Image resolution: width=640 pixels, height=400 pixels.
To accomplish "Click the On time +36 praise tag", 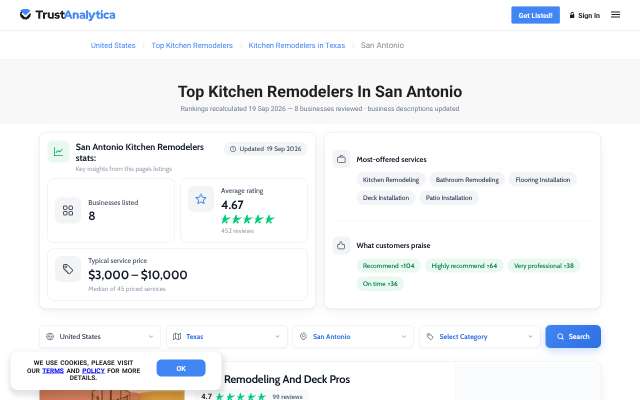I will click(x=380, y=284).
